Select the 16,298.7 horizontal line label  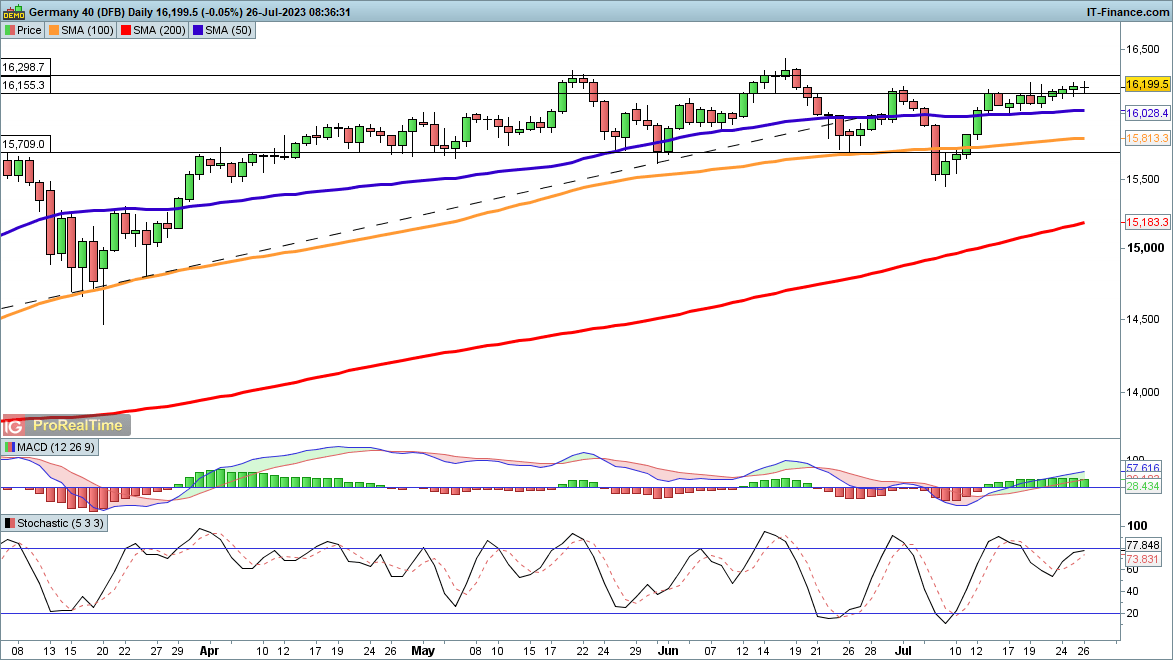click(x=24, y=67)
